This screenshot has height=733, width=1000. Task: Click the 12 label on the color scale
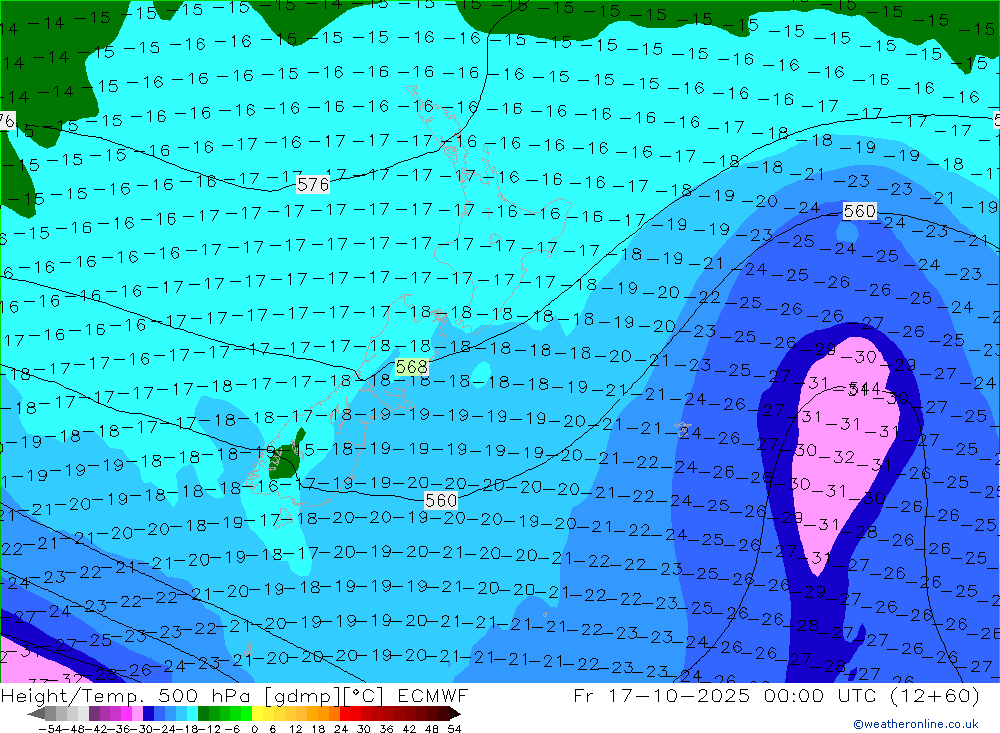click(x=296, y=729)
